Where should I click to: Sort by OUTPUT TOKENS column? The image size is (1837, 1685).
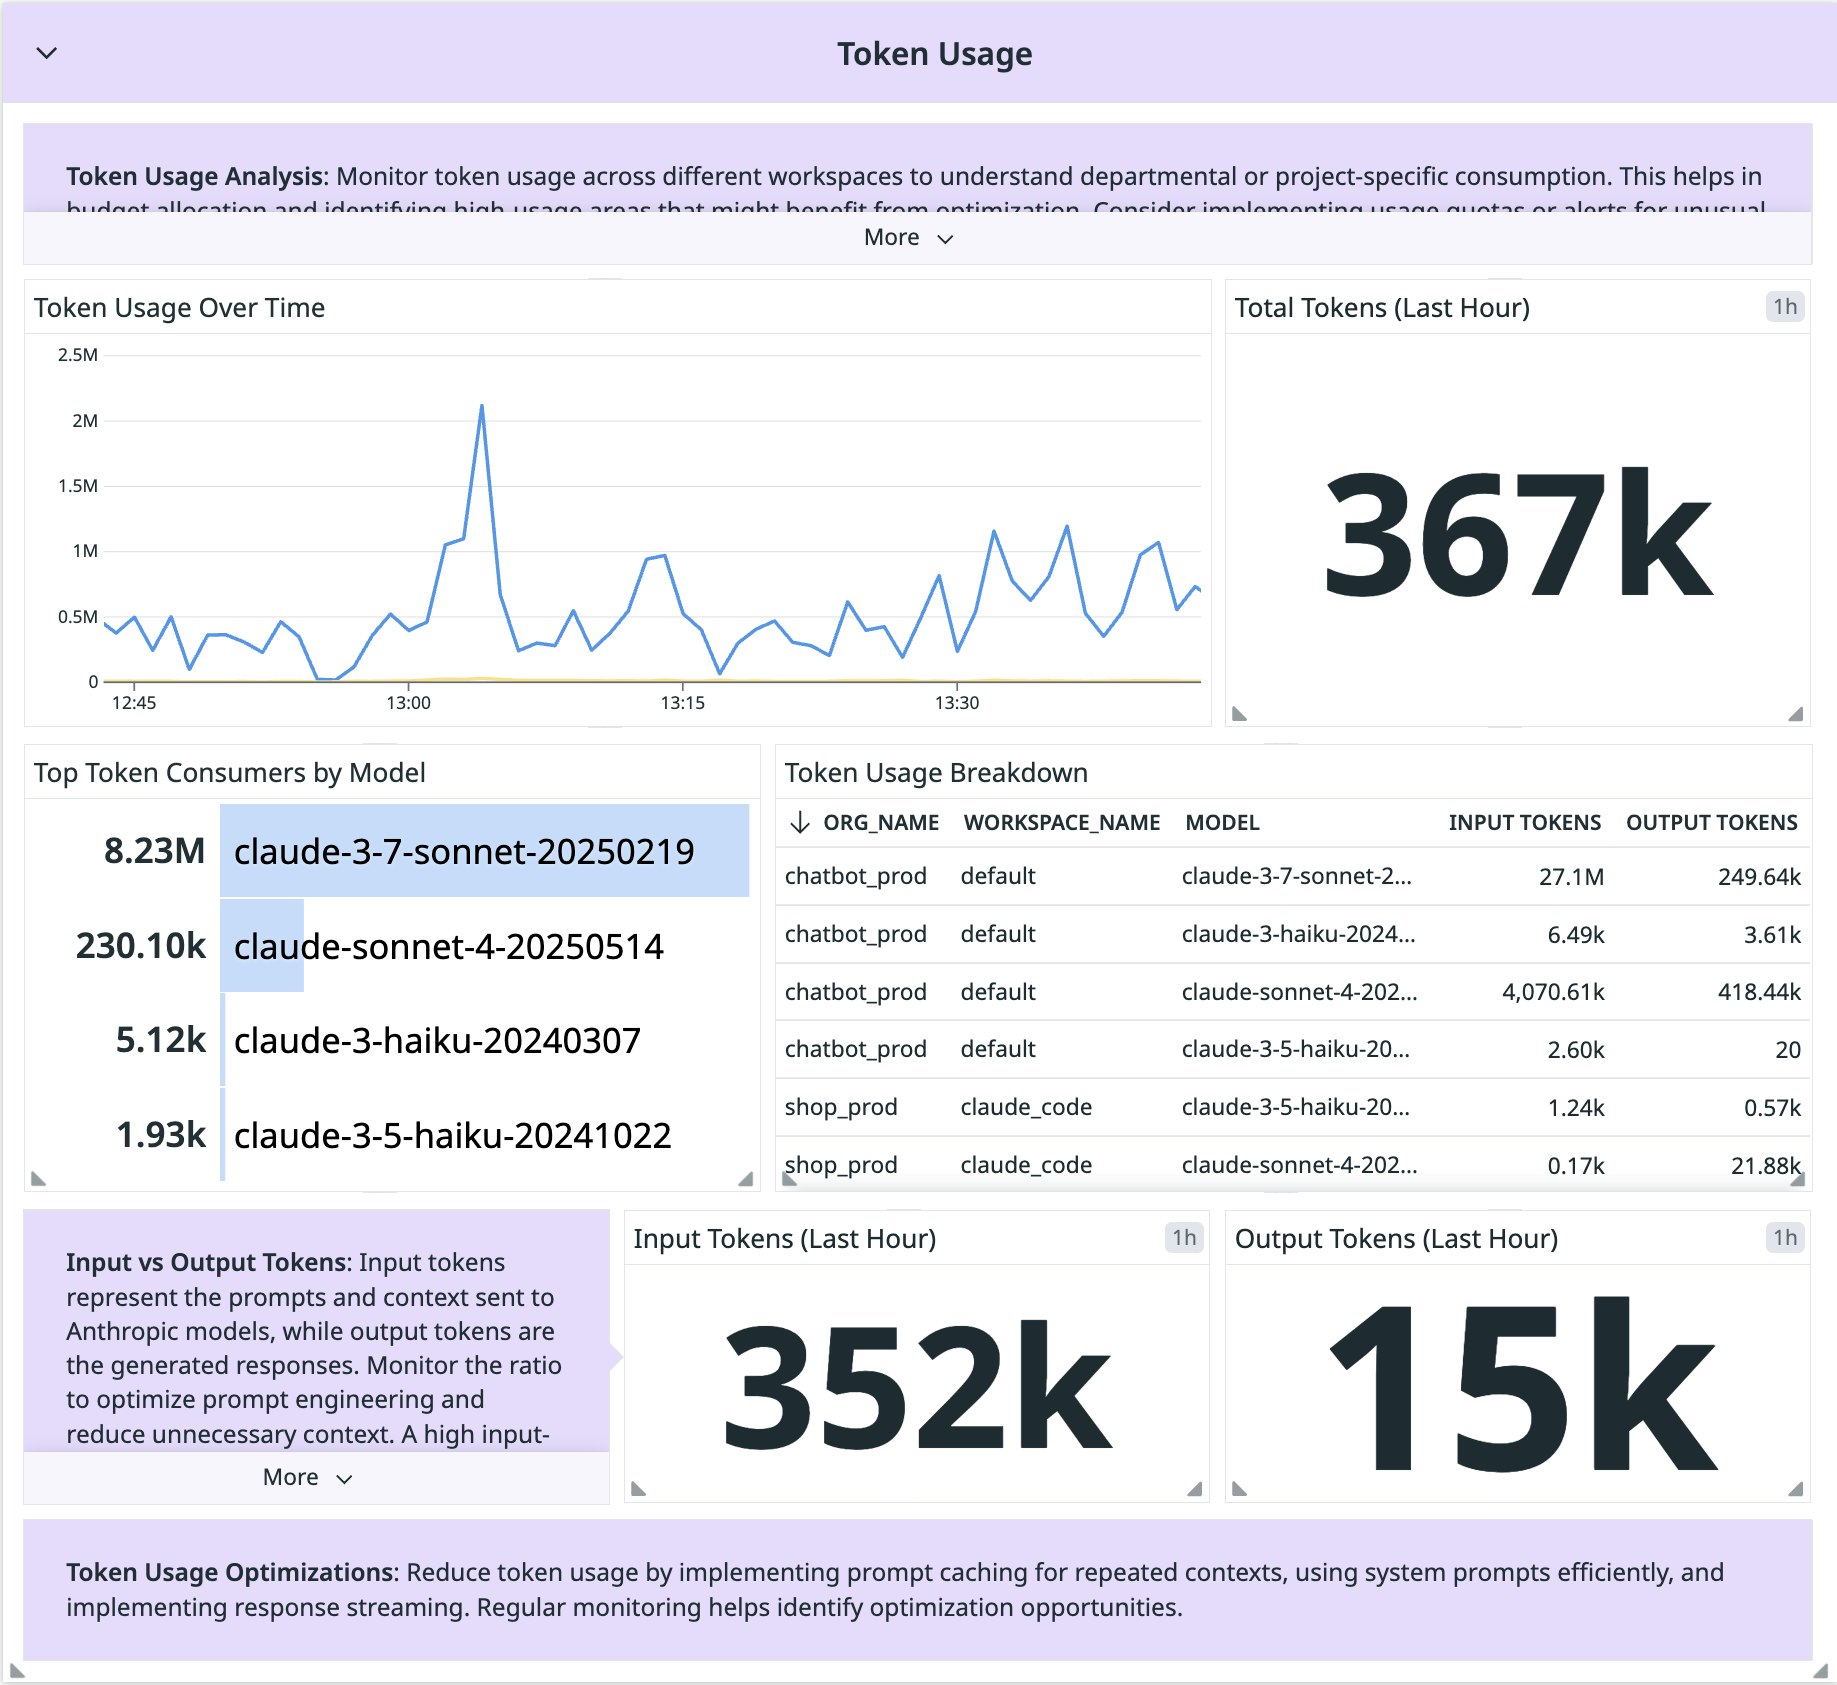tap(1711, 822)
